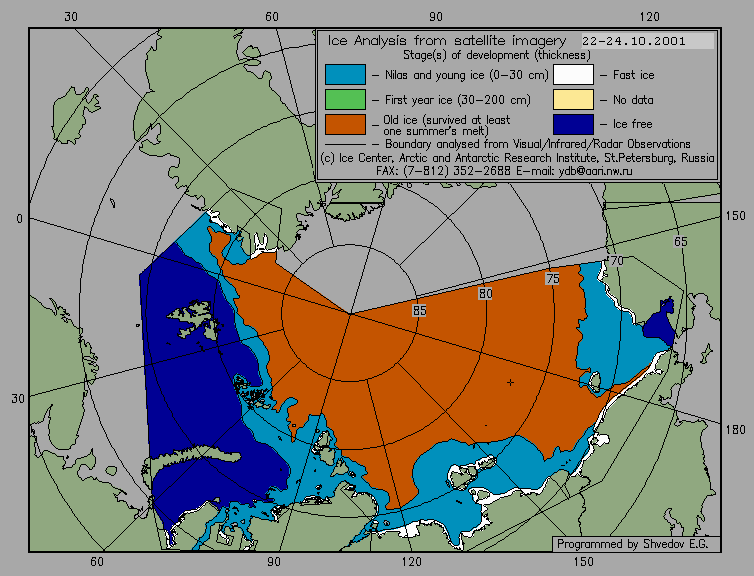Screen dimensions: 754x576
Task: Click the 'Nilas and young ice (0-30 cm)' label
Action: point(466,75)
